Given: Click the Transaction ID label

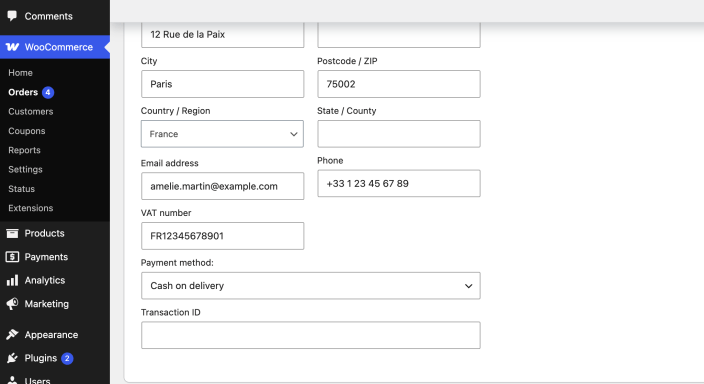Looking at the screenshot, I should (171, 312).
